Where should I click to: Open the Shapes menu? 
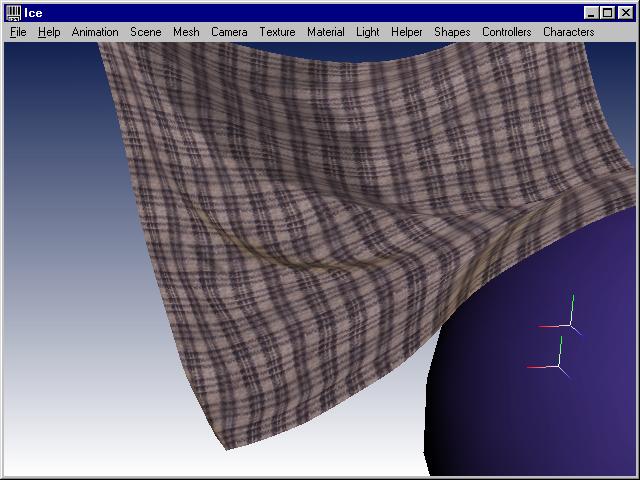(452, 32)
